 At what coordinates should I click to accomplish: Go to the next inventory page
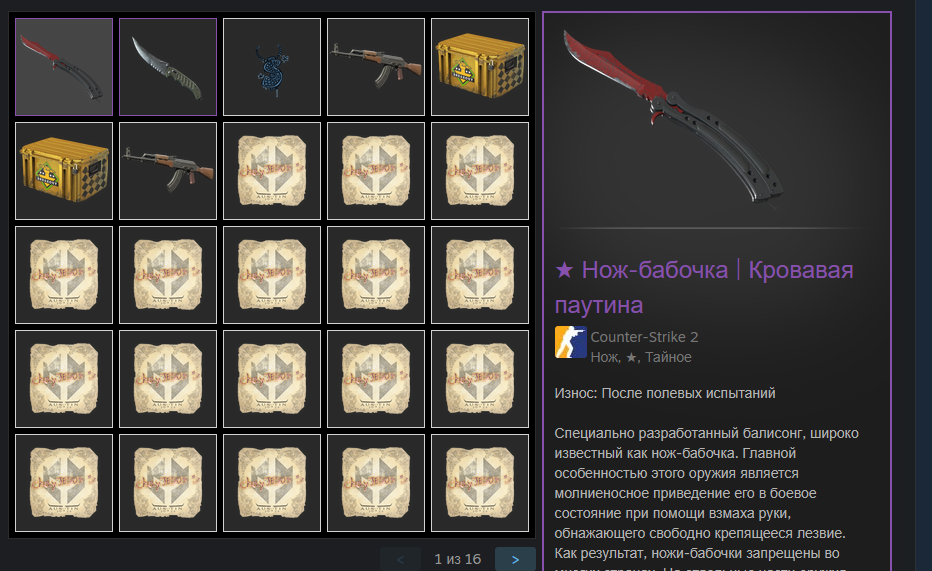point(515,559)
